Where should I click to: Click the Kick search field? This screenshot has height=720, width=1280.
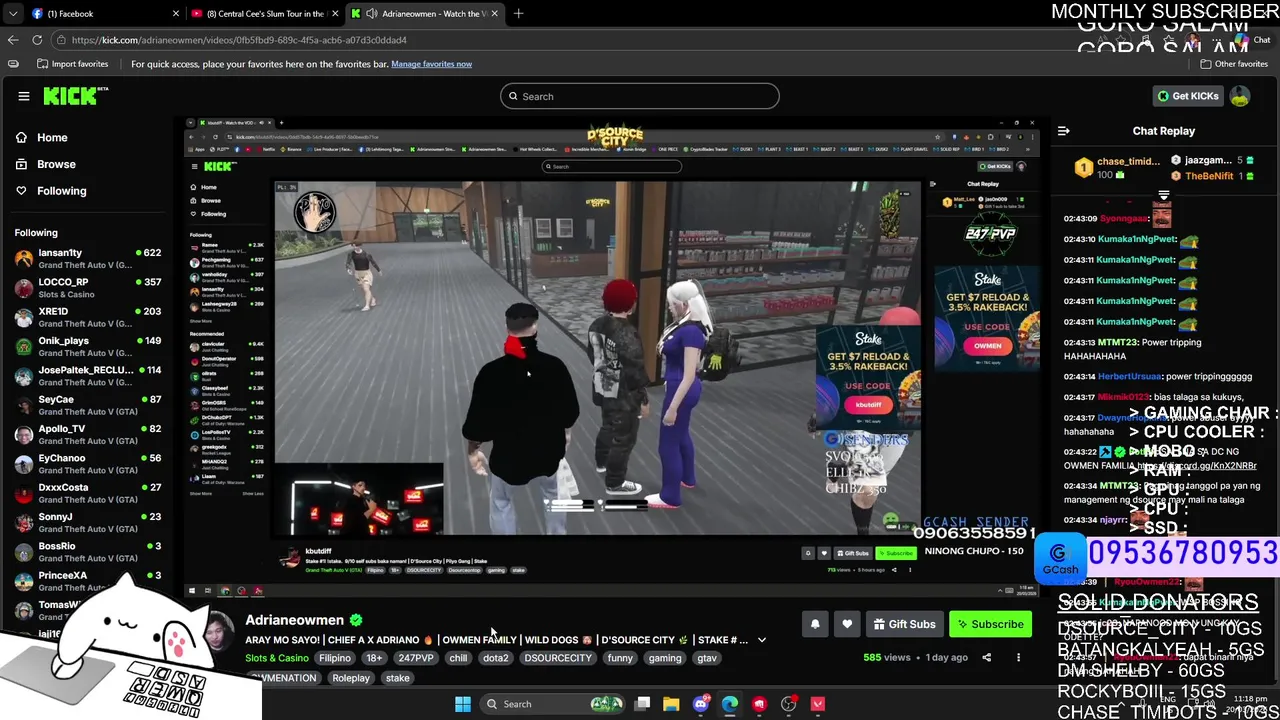point(640,96)
